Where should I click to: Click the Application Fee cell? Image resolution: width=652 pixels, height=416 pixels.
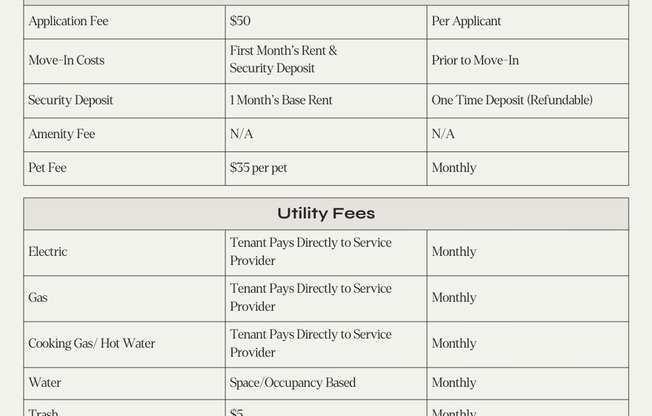tap(68, 21)
